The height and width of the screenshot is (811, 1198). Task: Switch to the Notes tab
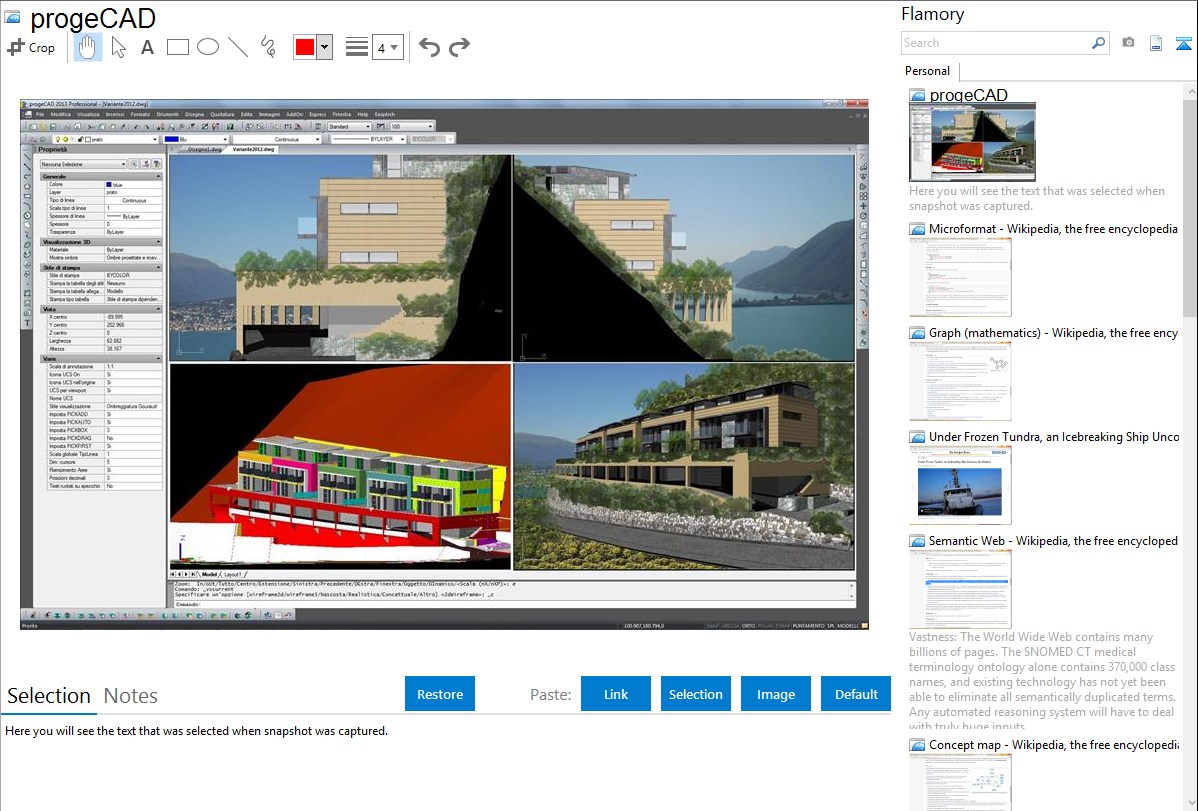(131, 696)
